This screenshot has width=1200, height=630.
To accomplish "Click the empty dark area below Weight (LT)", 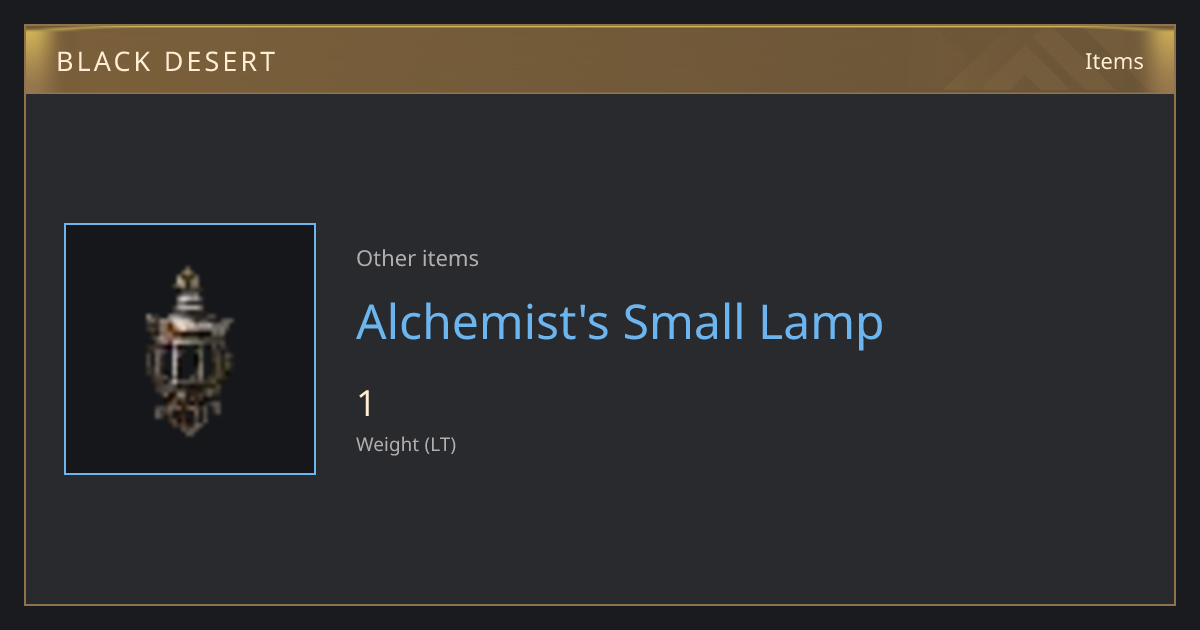I will (600, 530).
